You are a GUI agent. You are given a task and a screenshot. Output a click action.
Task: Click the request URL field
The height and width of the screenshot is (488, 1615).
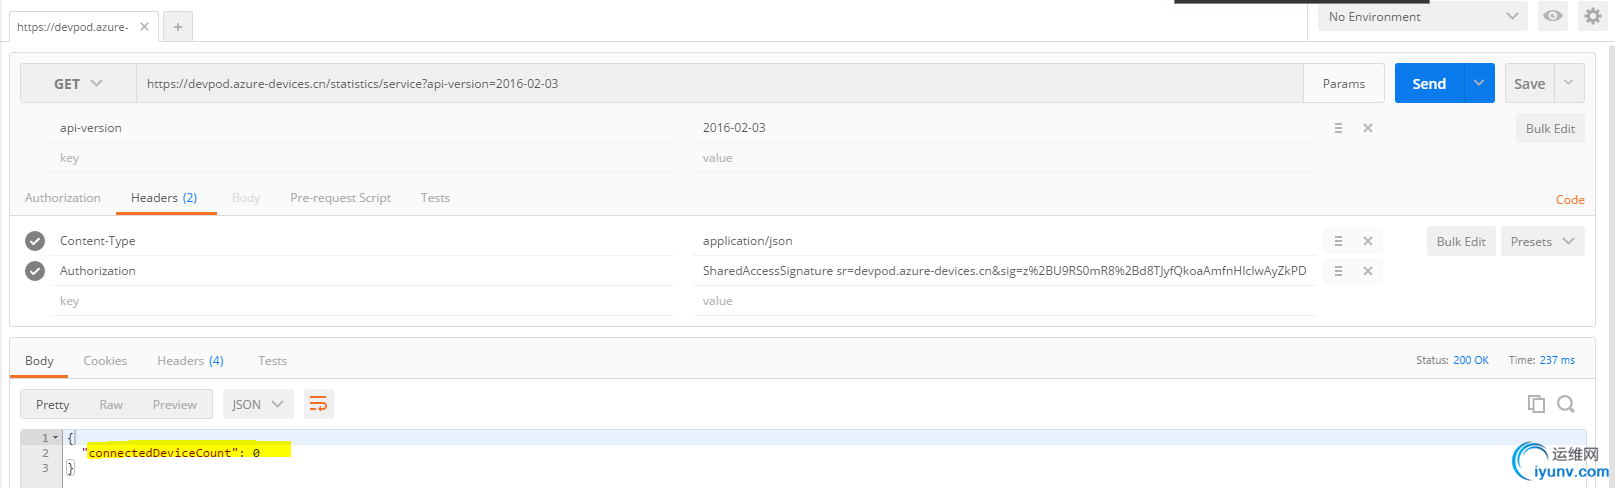point(719,84)
